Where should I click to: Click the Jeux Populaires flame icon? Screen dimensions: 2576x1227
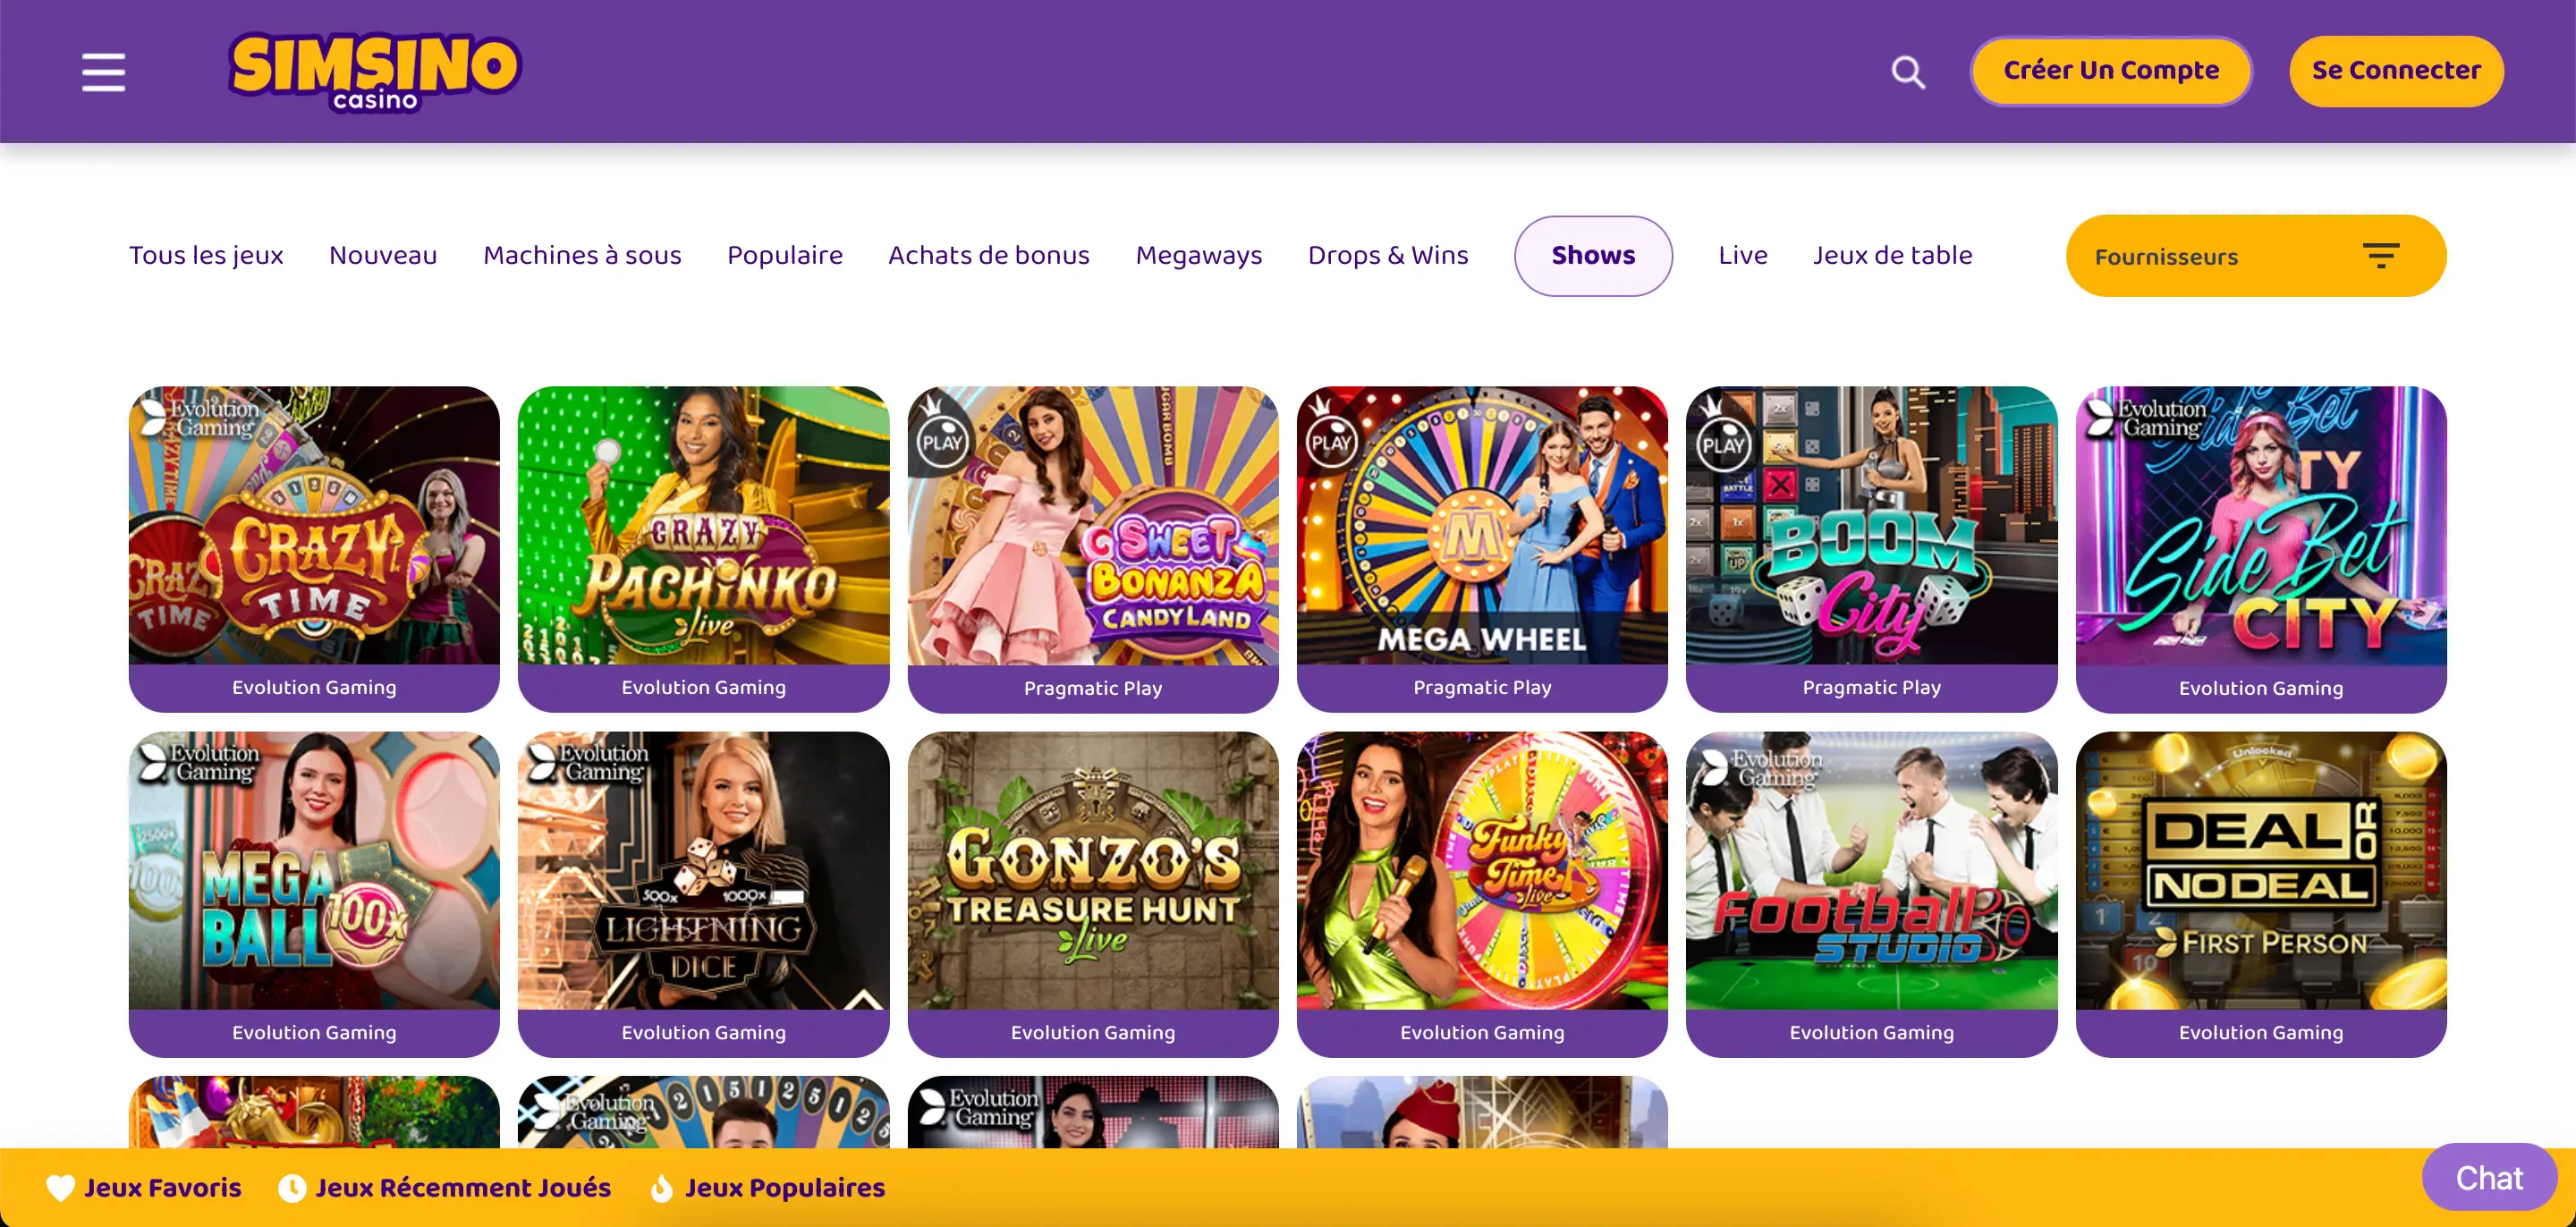coord(661,1187)
